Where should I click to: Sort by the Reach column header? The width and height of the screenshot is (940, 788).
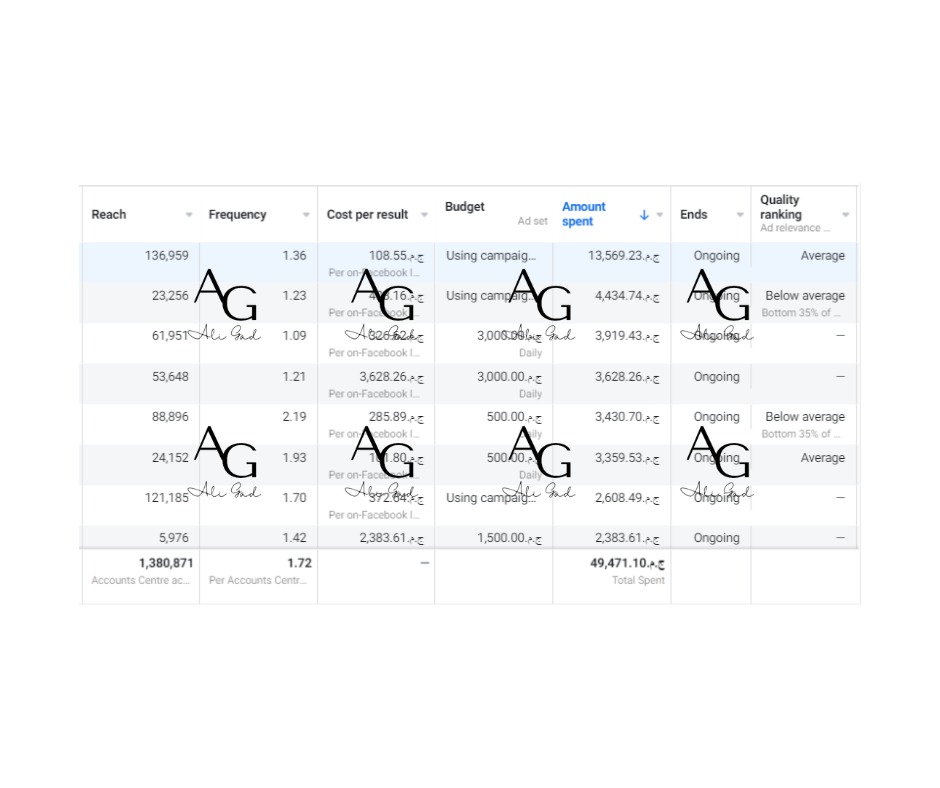(x=109, y=215)
